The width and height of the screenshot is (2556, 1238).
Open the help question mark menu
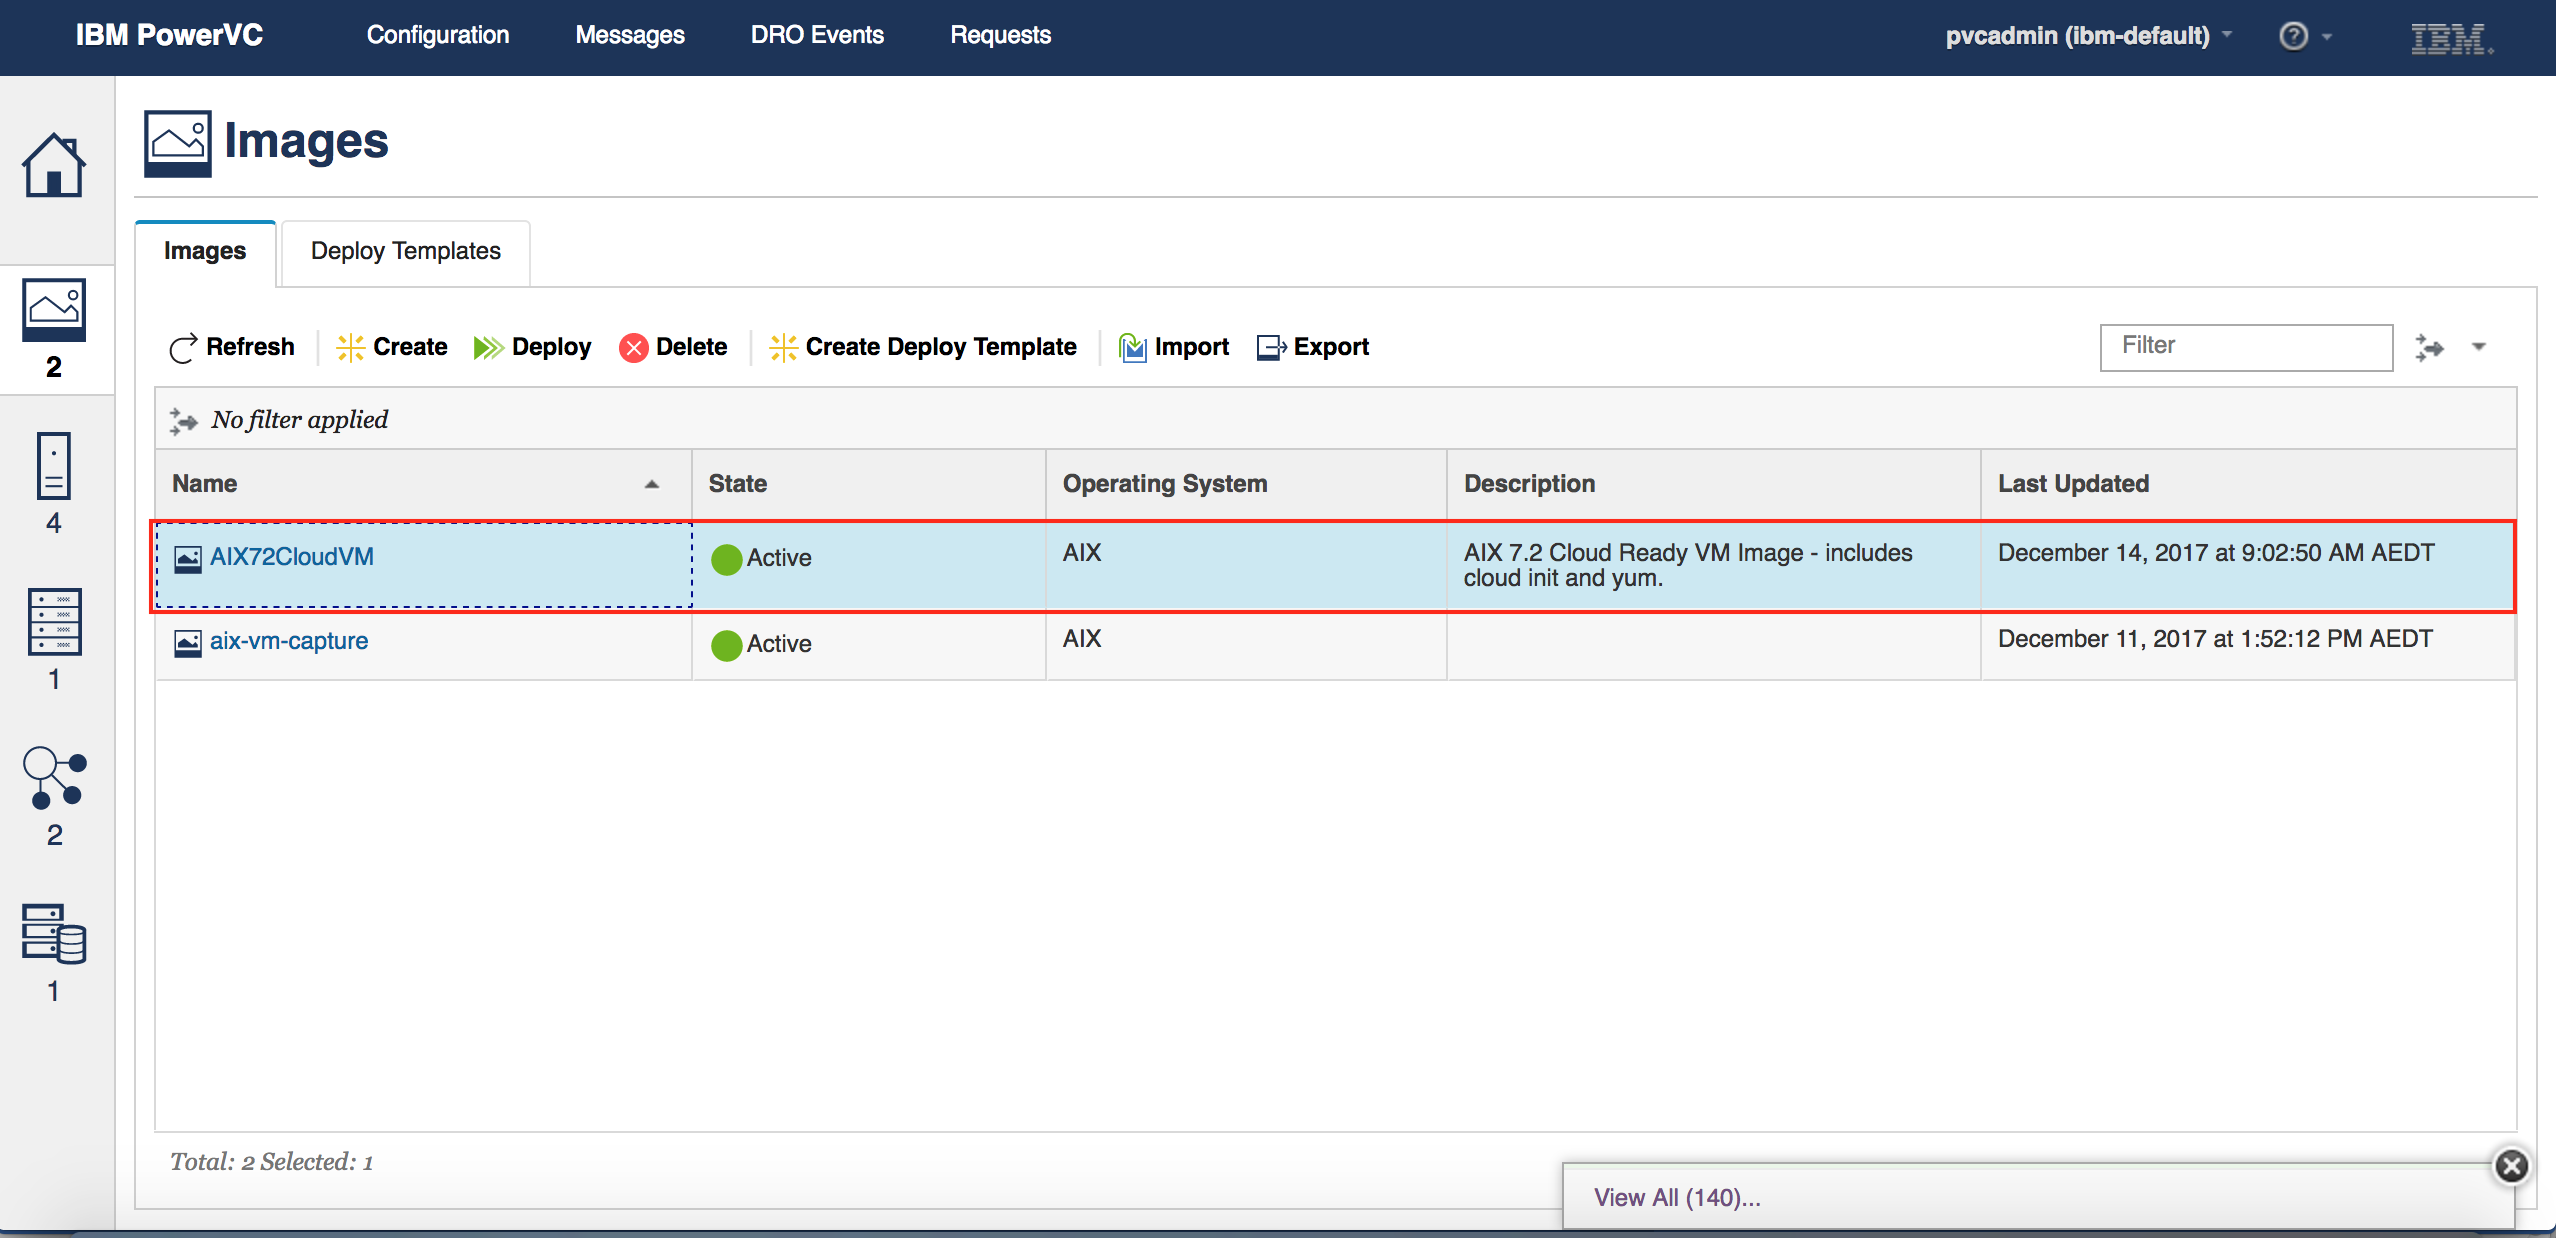click(x=2305, y=36)
